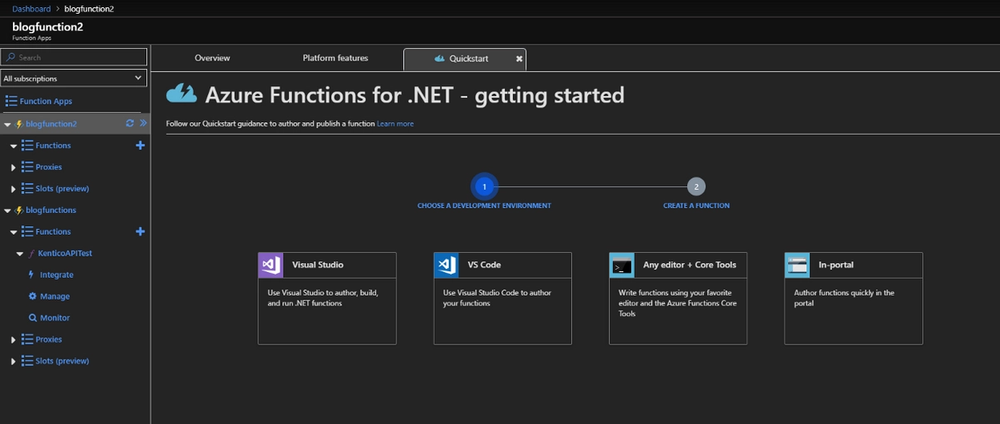This screenshot has height=424, width=1000.
Task: Choose the VS Code icon
Action: (447, 265)
